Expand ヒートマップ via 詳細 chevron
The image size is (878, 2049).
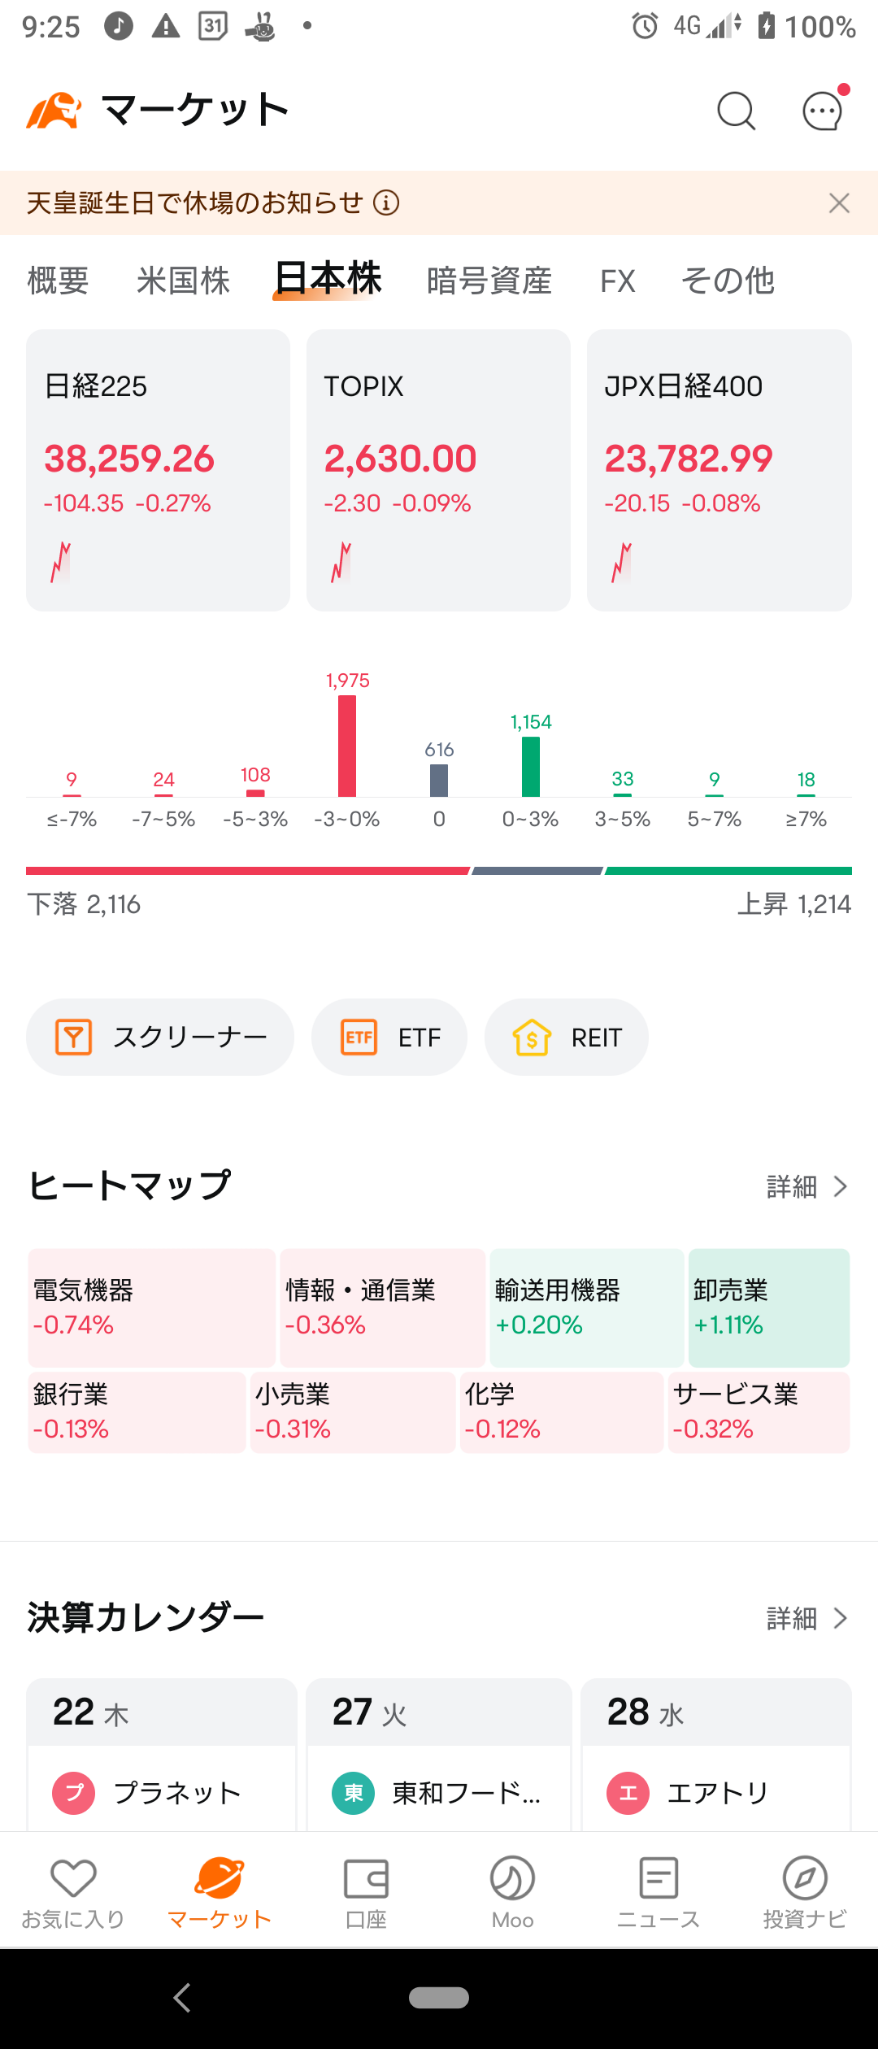(807, 1187)
